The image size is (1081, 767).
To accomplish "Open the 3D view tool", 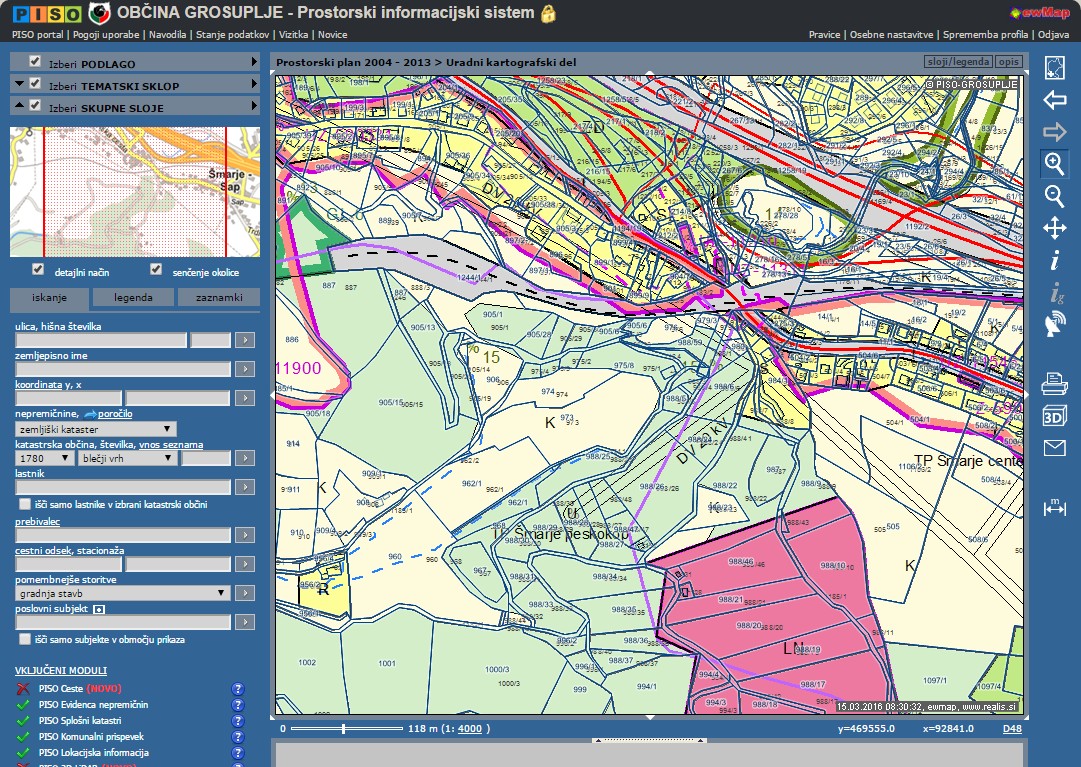I will (x=1054, y=416).
